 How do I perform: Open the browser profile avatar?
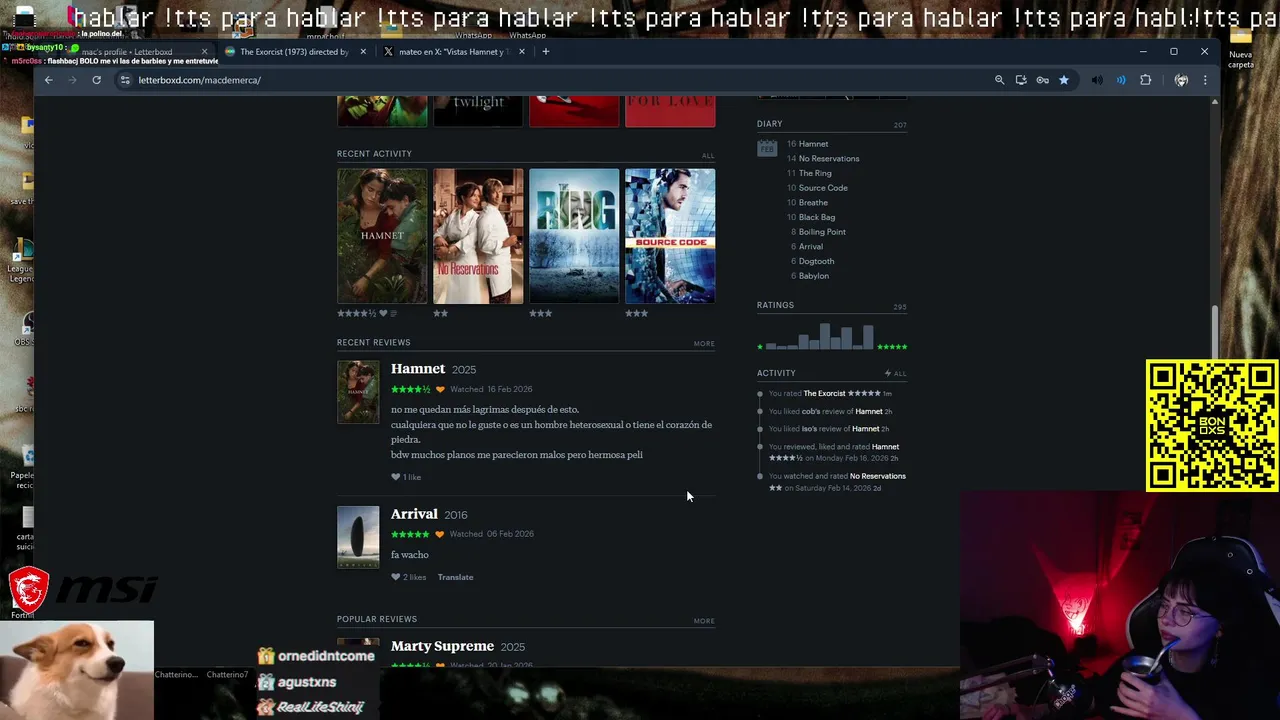(1181, 80)
